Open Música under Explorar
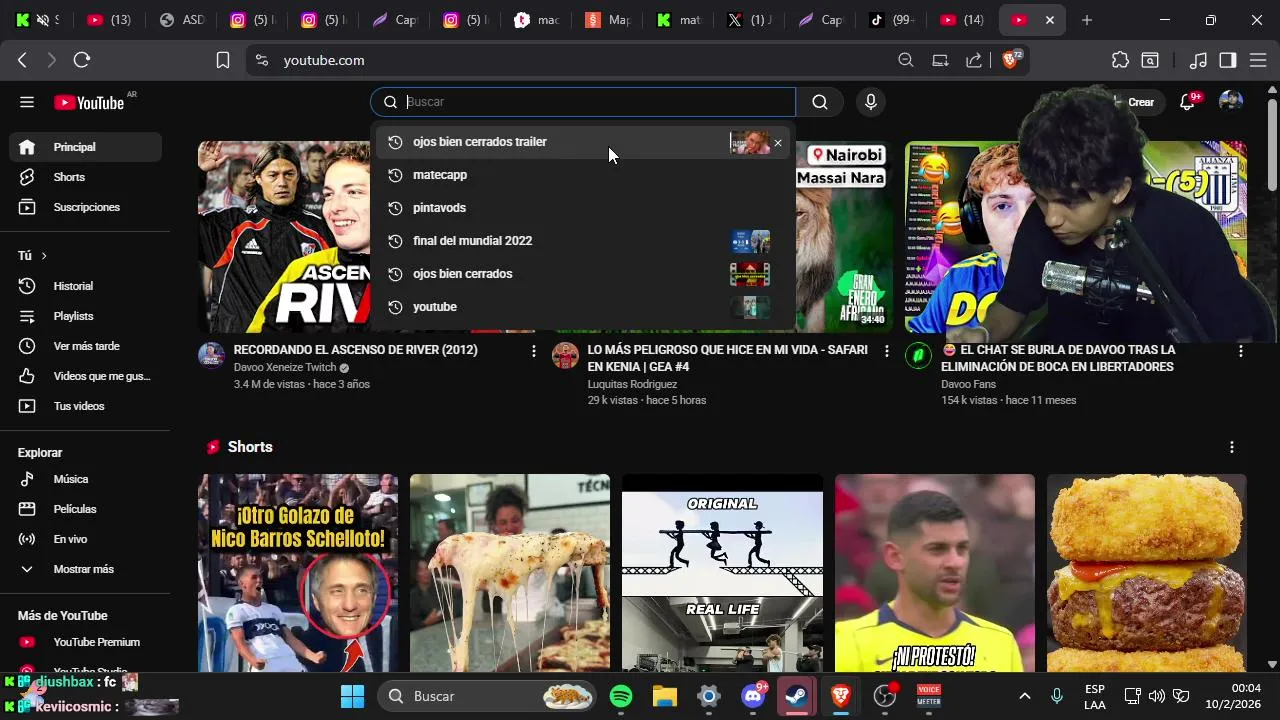Viewport: 1280px width, 720px height. pos(86,479)
